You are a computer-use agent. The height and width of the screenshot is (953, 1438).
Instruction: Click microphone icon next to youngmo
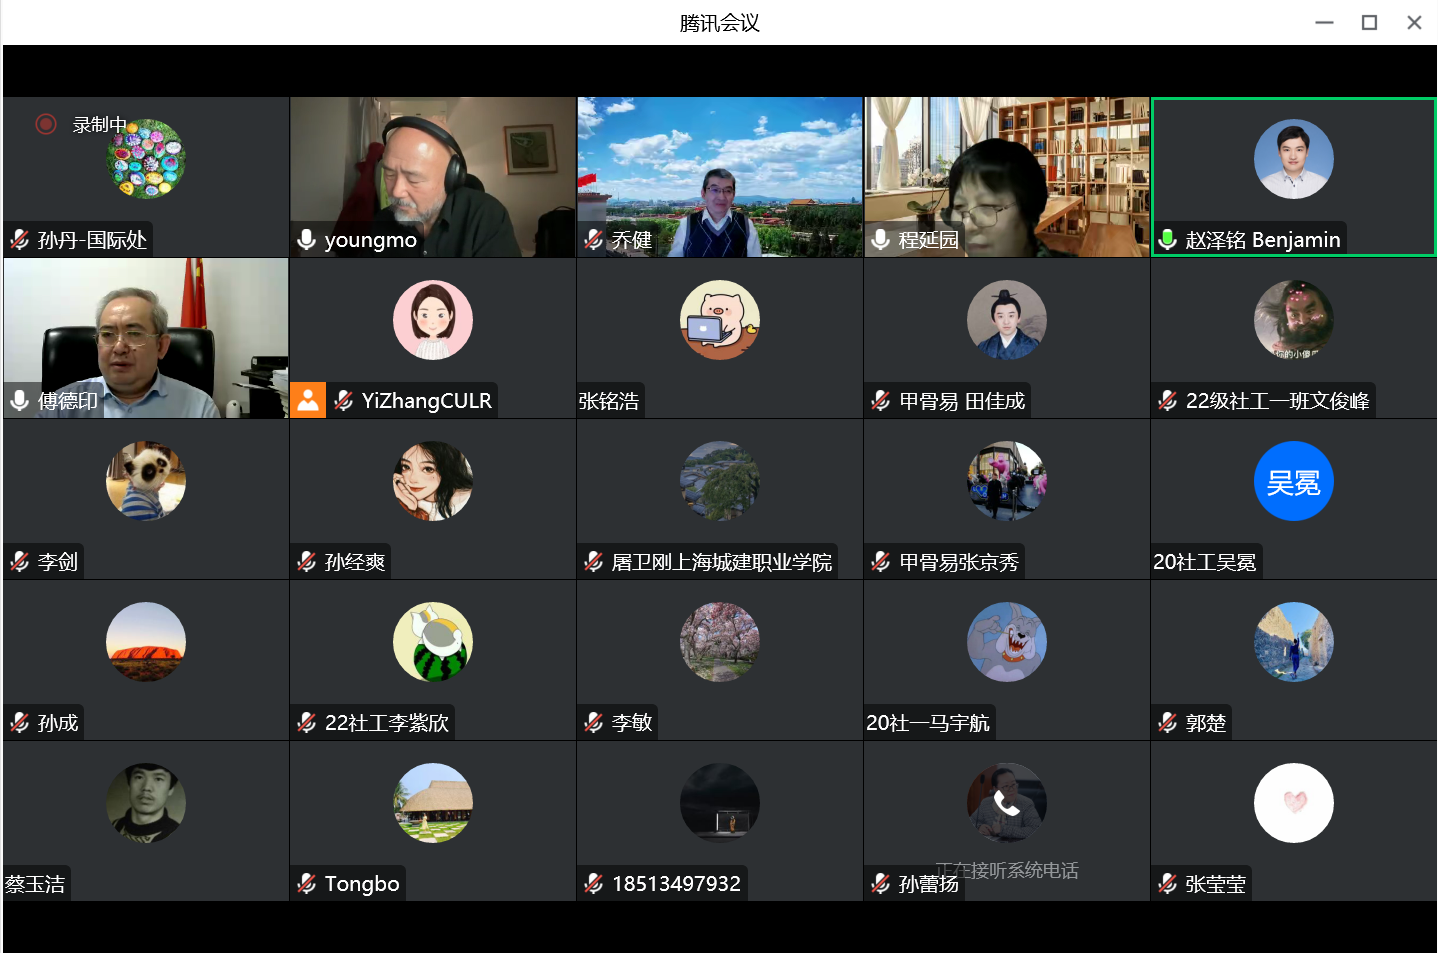pos(307,240)
